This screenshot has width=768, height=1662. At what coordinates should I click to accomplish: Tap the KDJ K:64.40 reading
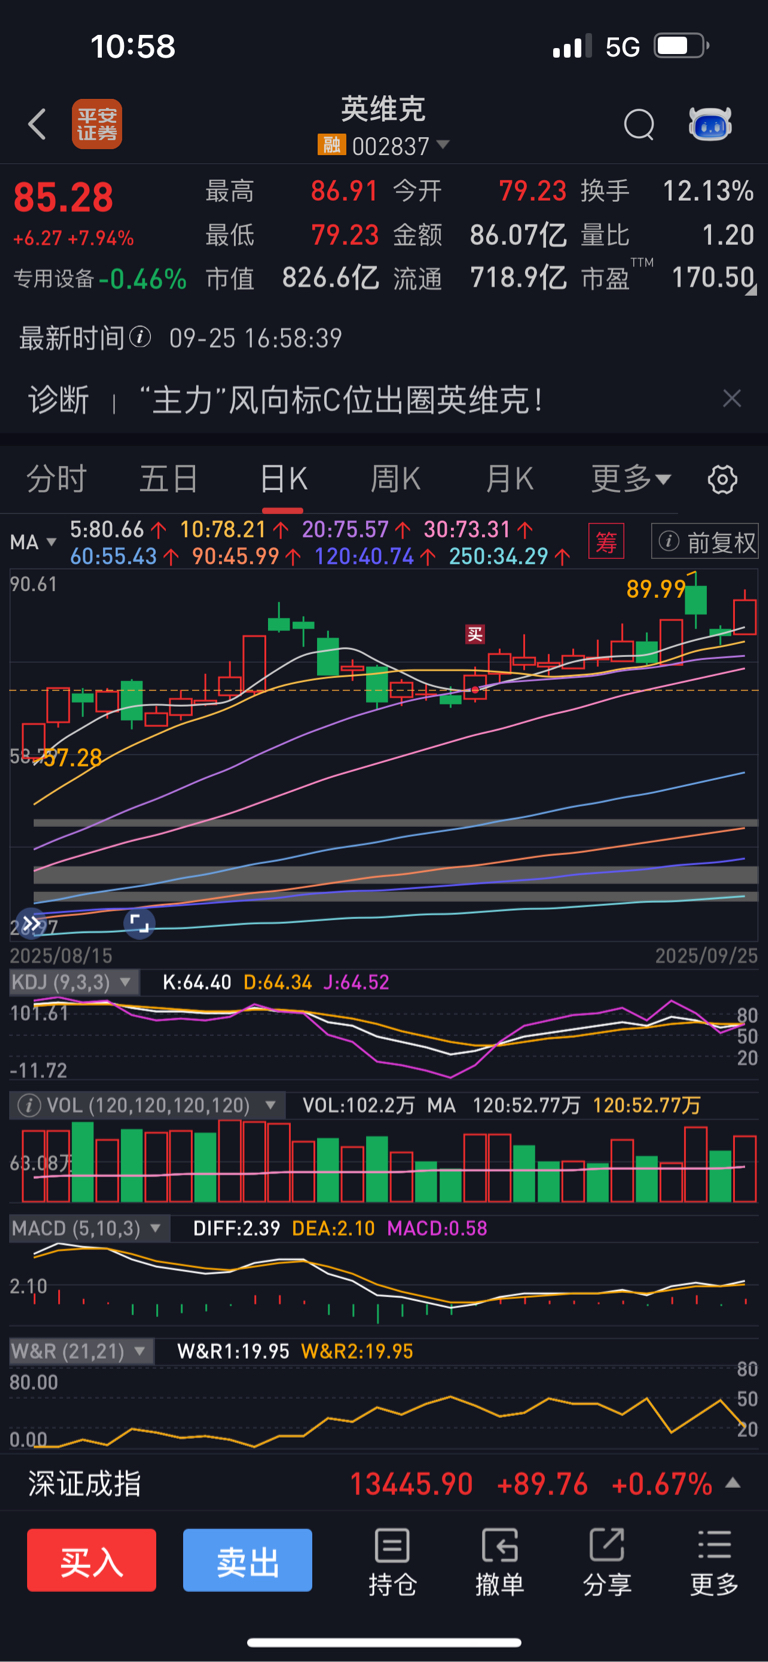pos(197,982)
